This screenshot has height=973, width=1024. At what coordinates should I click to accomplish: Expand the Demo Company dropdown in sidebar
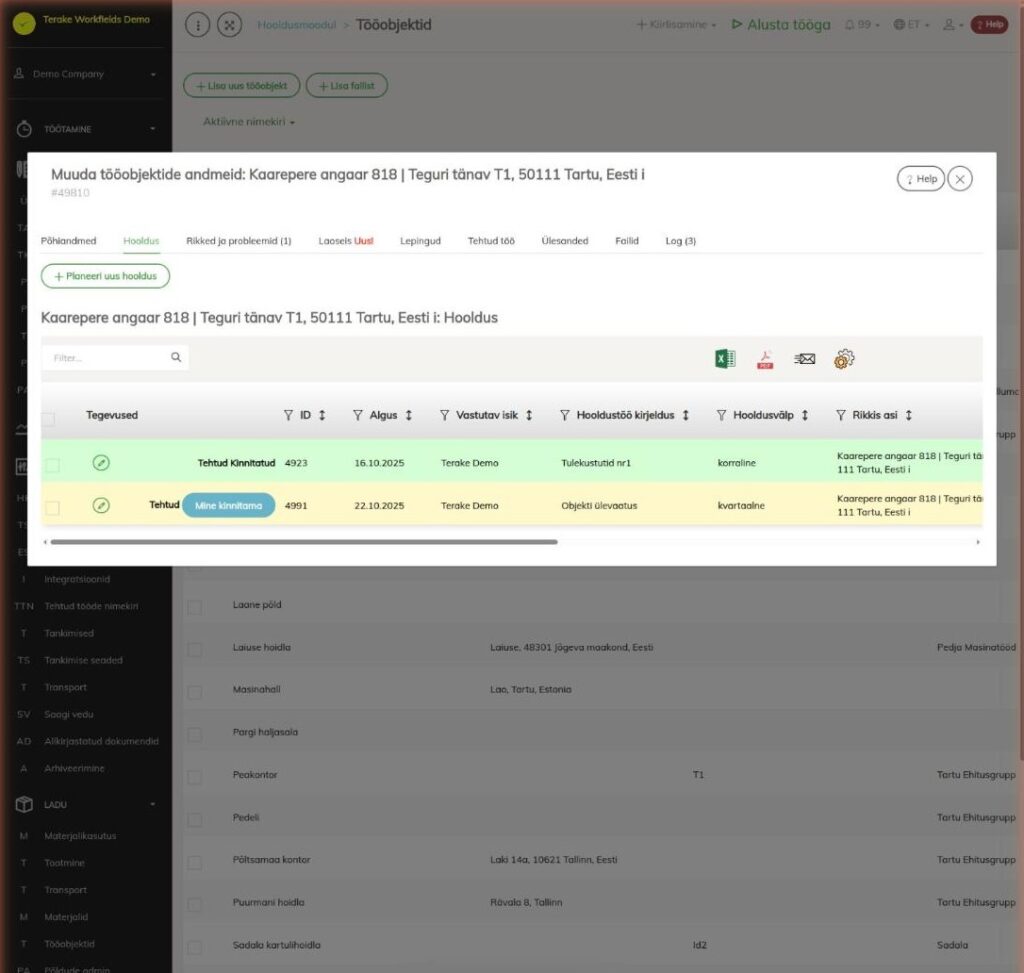86,74
